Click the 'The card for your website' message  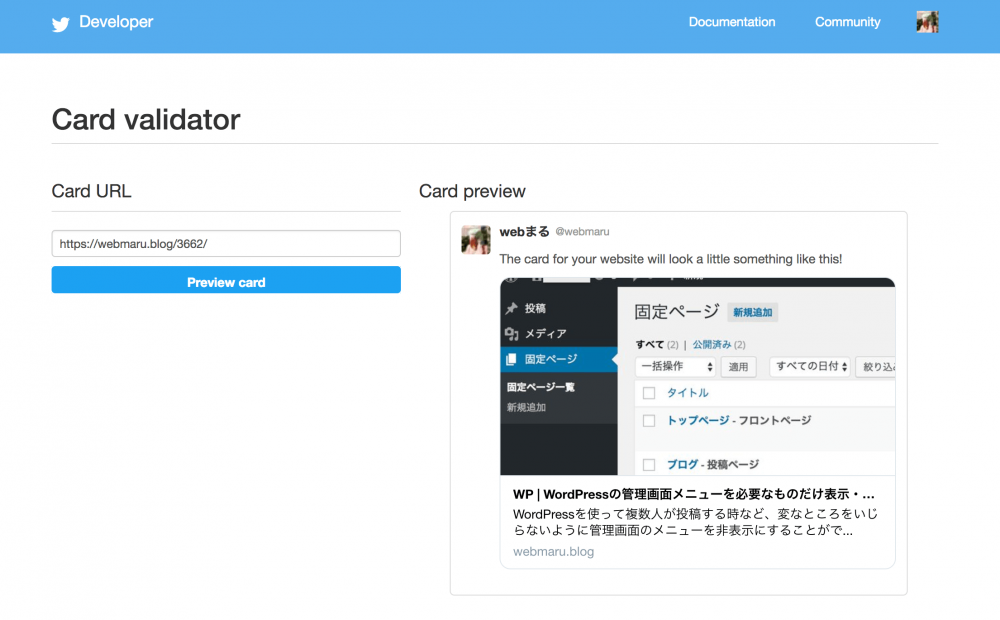pyautogui.click(x=670, y=259)
